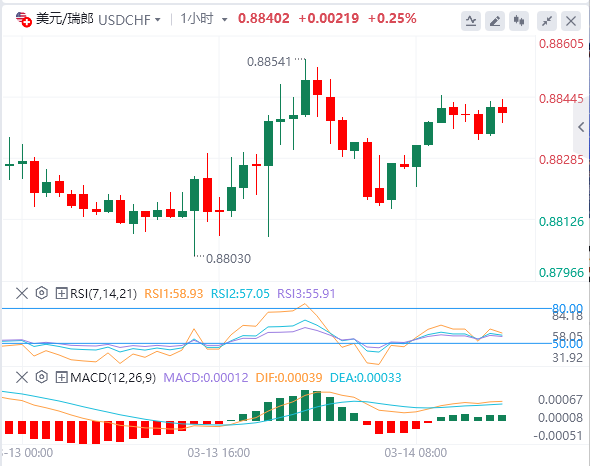Click the 美元/瑞郎 pair name
Image resolution: width=590 pixels, height=466 pixels.
[x=65, y=19]
